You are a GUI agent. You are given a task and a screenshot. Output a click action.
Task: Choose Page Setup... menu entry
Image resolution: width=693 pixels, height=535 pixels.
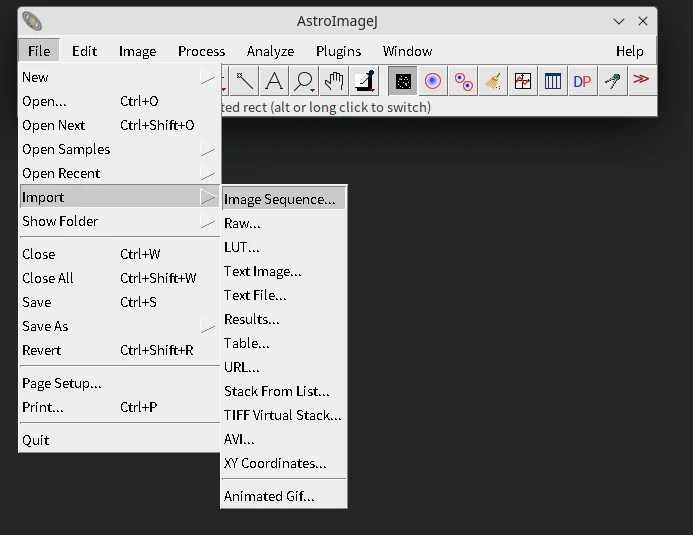click(x=119, y=383)
